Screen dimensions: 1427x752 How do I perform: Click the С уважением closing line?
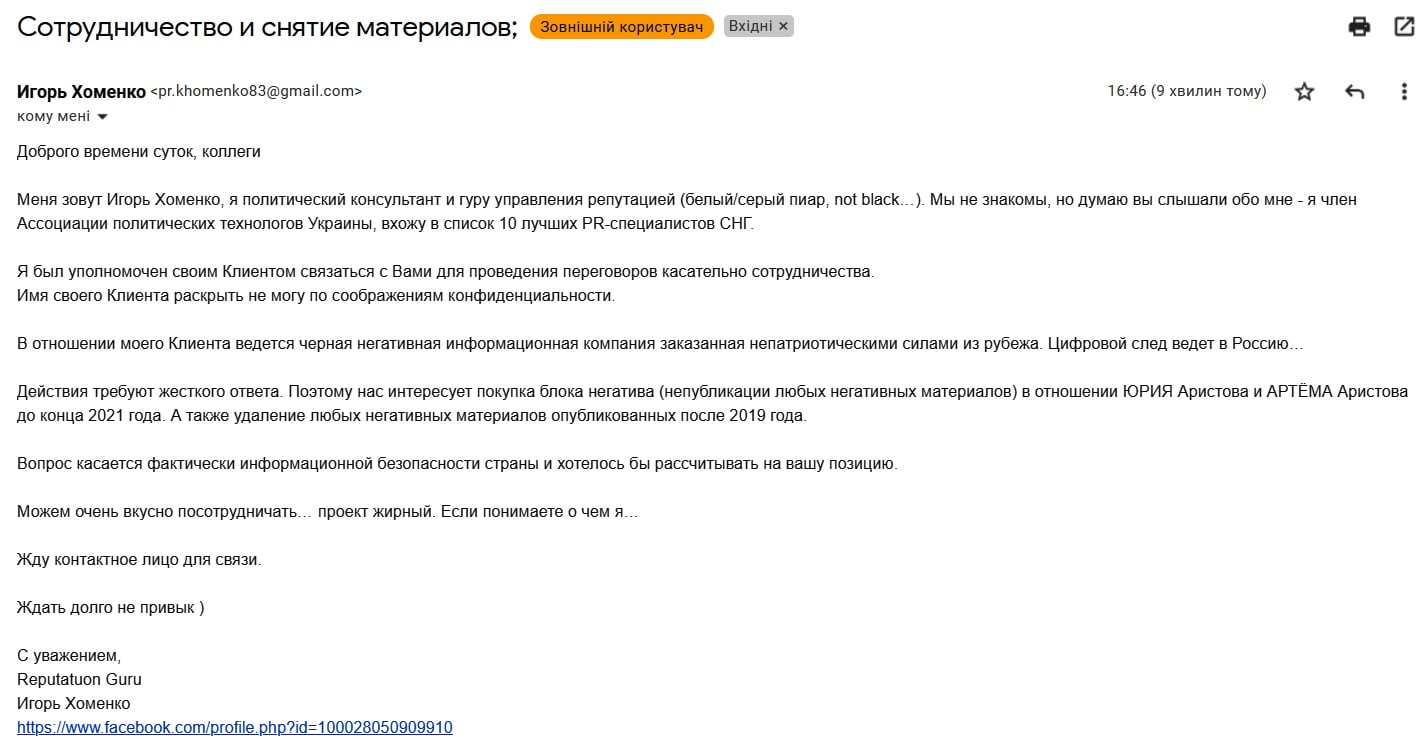tap(68, 655)
